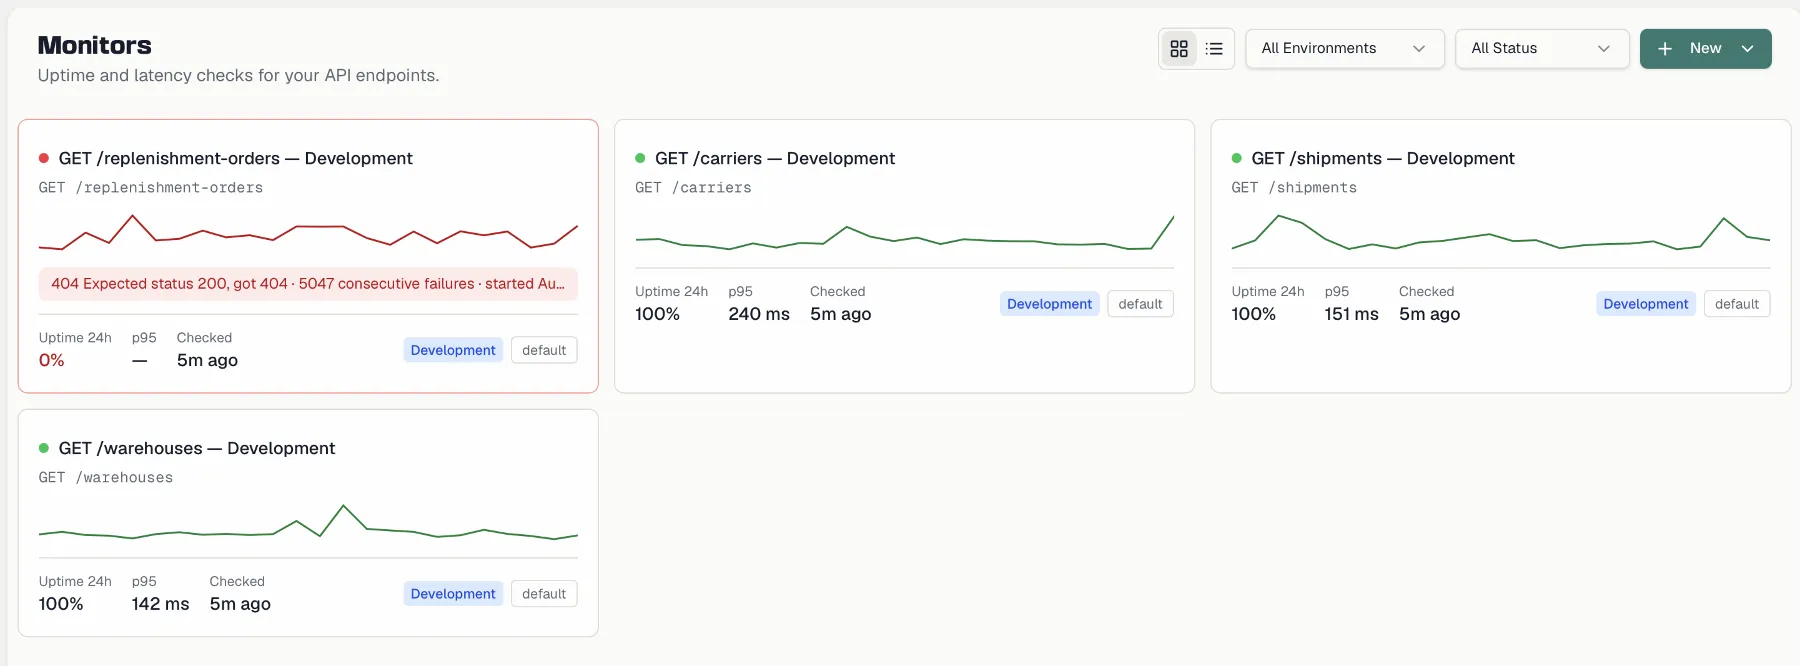
Task: Click the 151 ms p95 value
Action: 1352,314
